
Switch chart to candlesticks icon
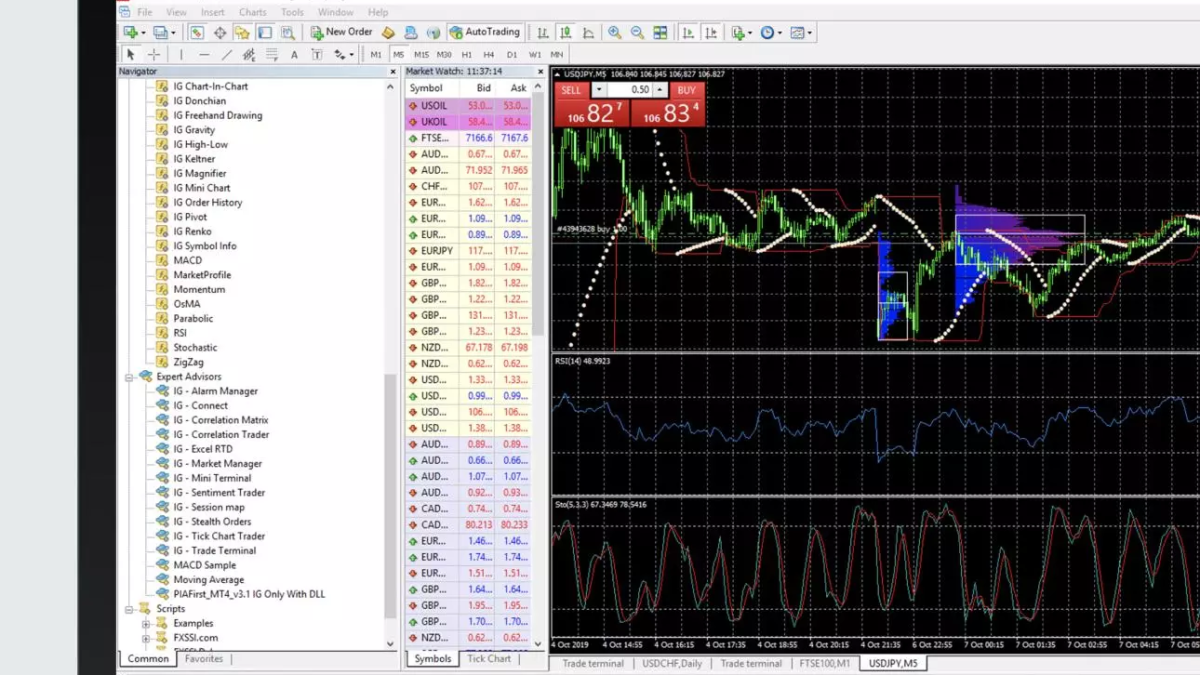coord(566,32)
